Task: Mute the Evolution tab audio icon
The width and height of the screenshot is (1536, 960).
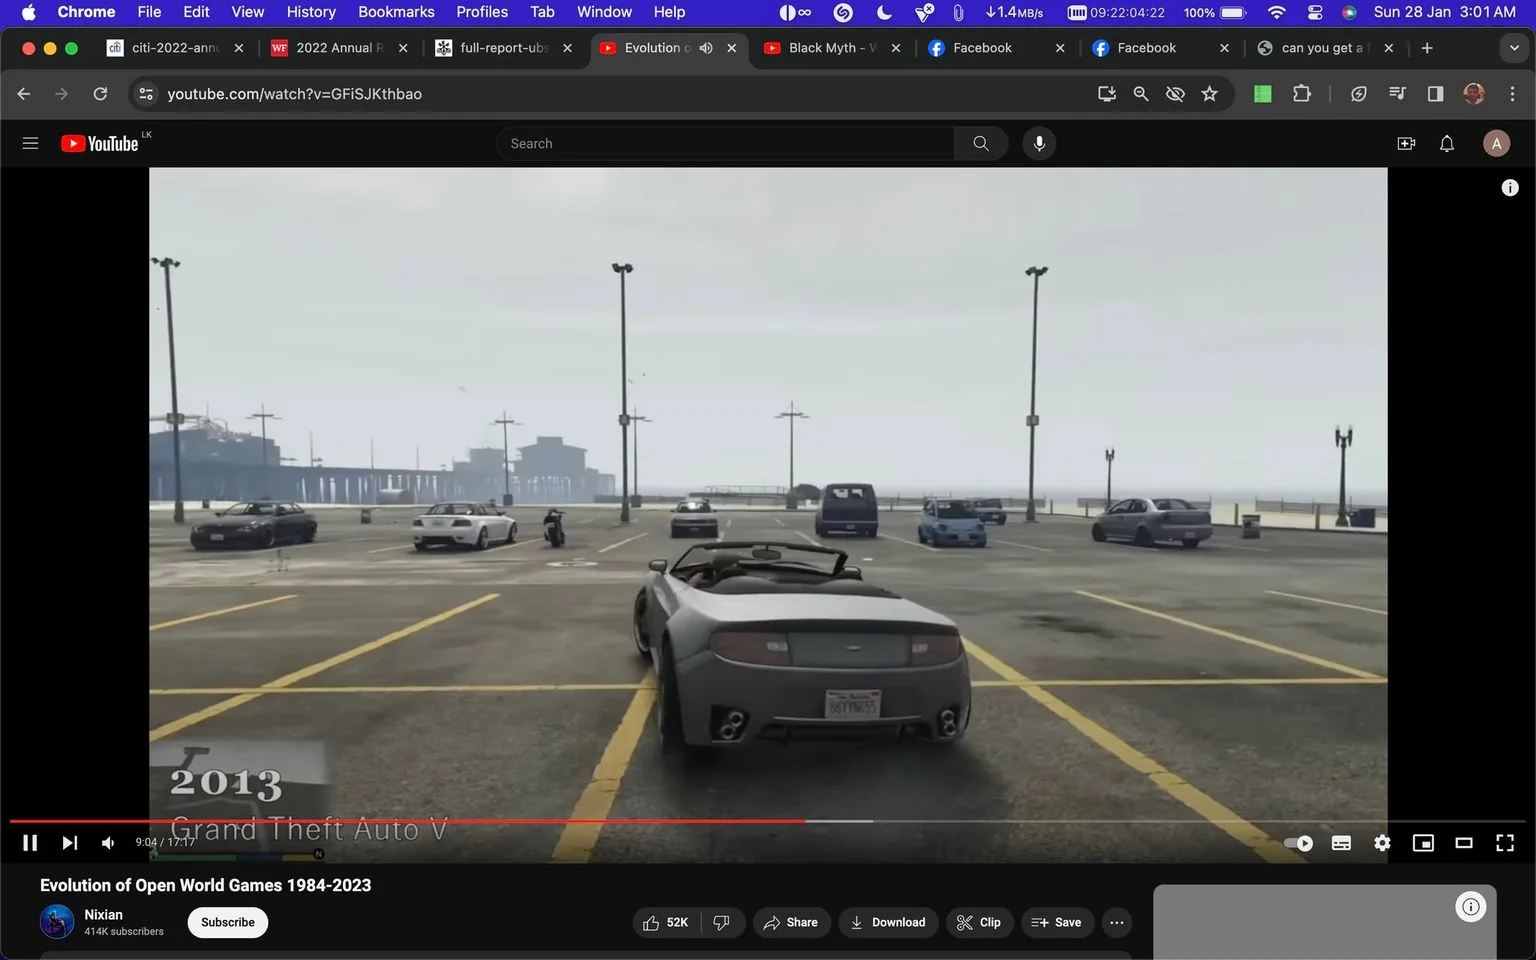Action: (x=706, y=47)
